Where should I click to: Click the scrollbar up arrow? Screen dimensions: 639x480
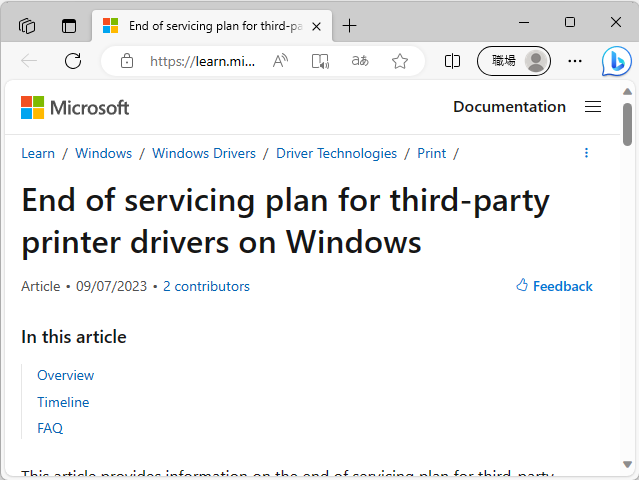pyautogui.click(x=628, y=92)
